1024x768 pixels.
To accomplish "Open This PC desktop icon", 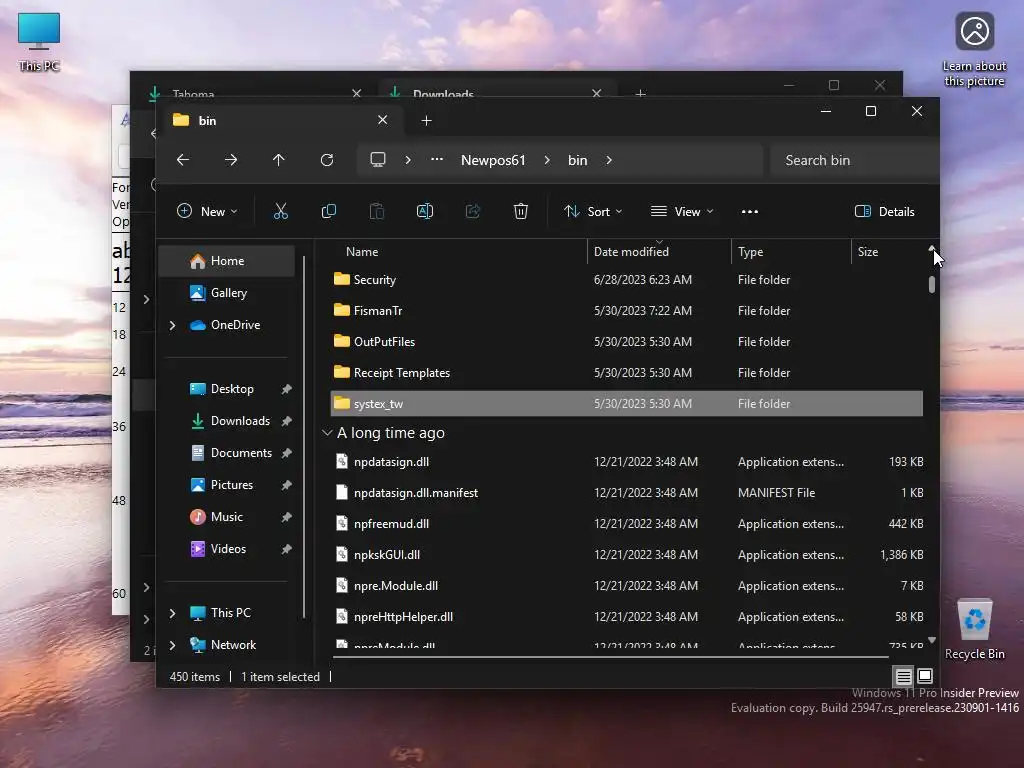I will tap(39, 42).
